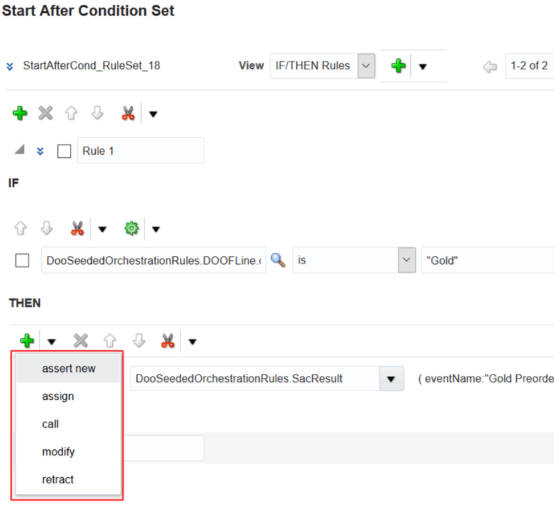The height and width of the screenshot is (508, 560).
Task: Click the Rule 1 name field
Action: (141, 151)
